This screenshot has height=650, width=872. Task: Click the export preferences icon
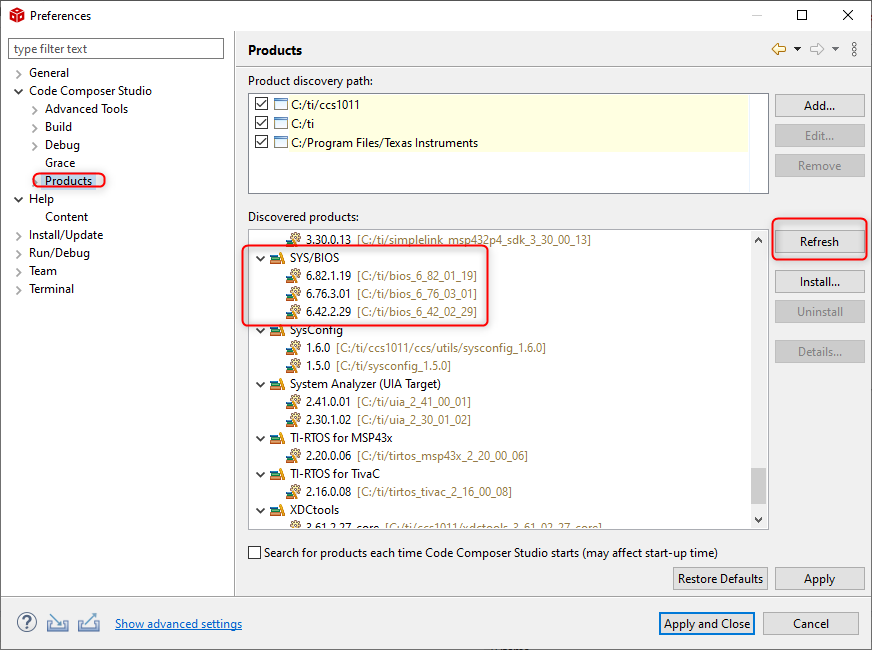point(89,622)
